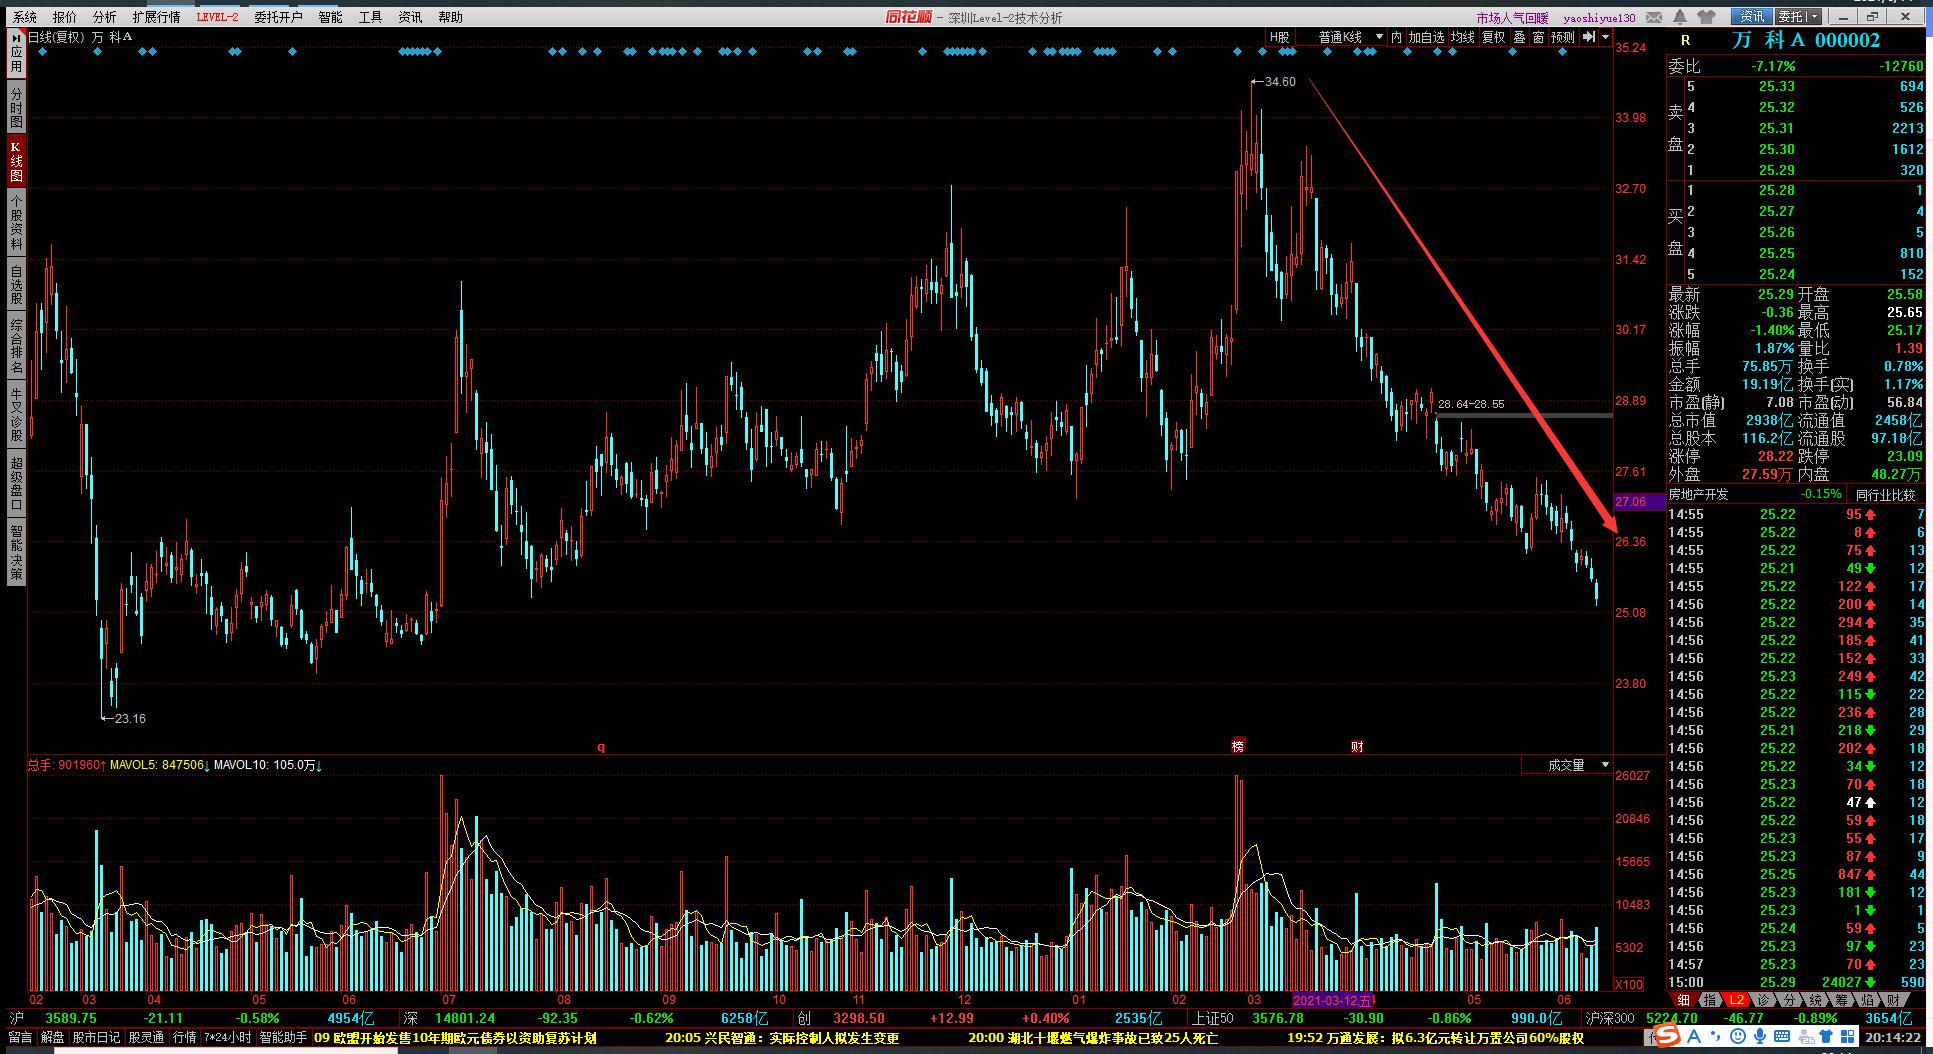This screenshot has width=1933, height=1054.
Task: Open the mail envelope icon
Action: (x=1654, y=17)
